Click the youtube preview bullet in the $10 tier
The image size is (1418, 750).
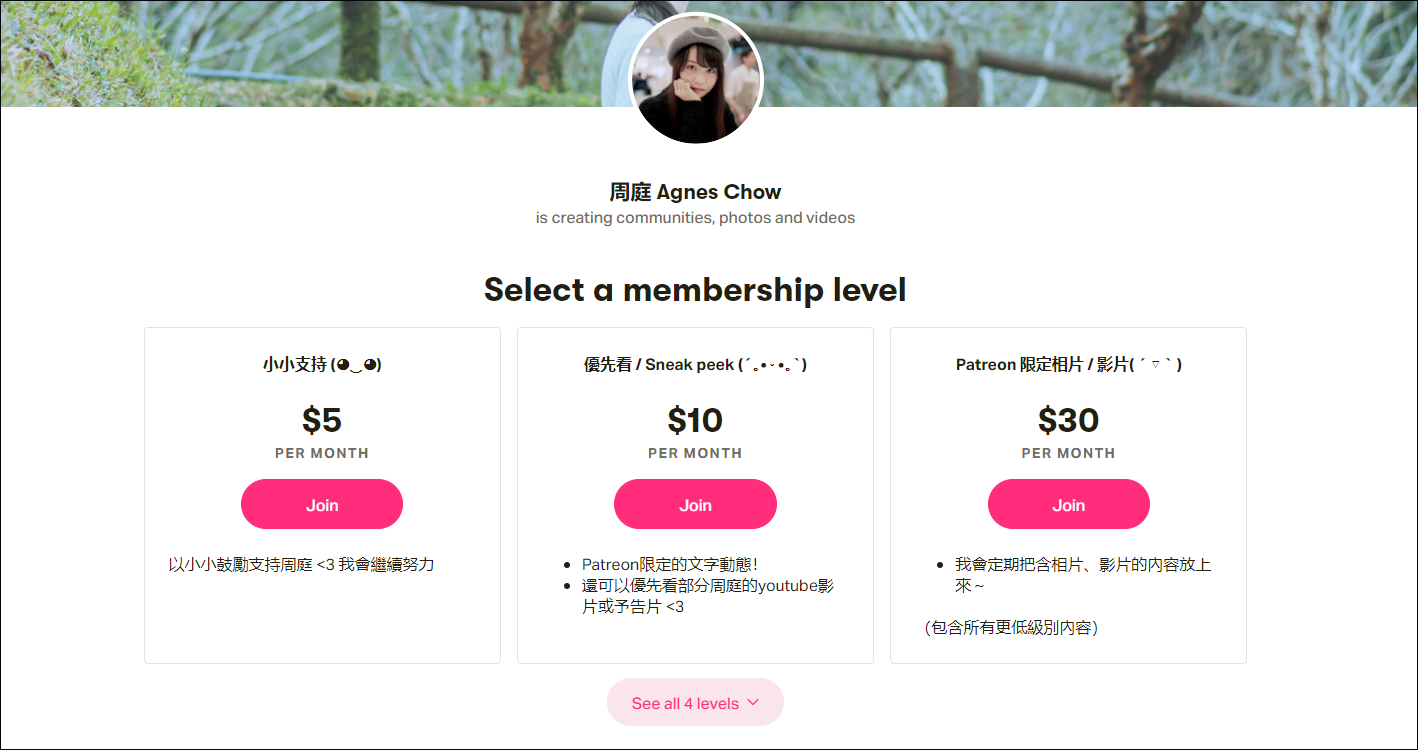pos(707,596)
